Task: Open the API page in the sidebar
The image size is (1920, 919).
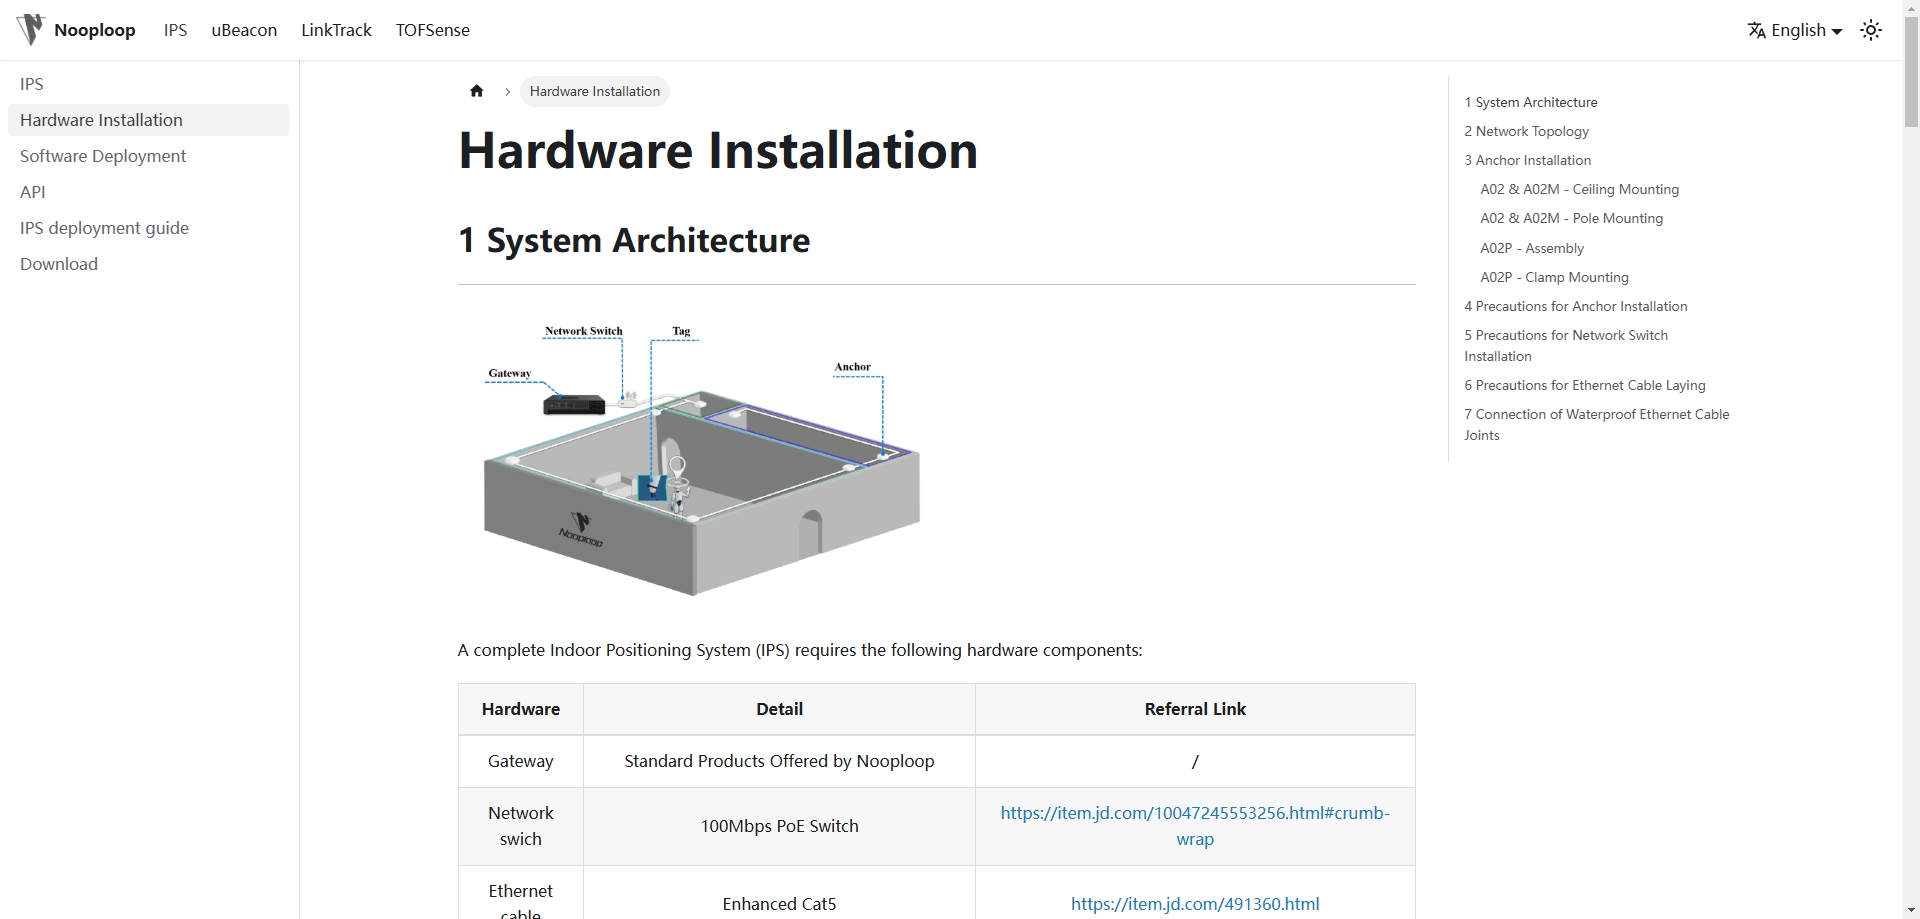Action: (148, 192)
